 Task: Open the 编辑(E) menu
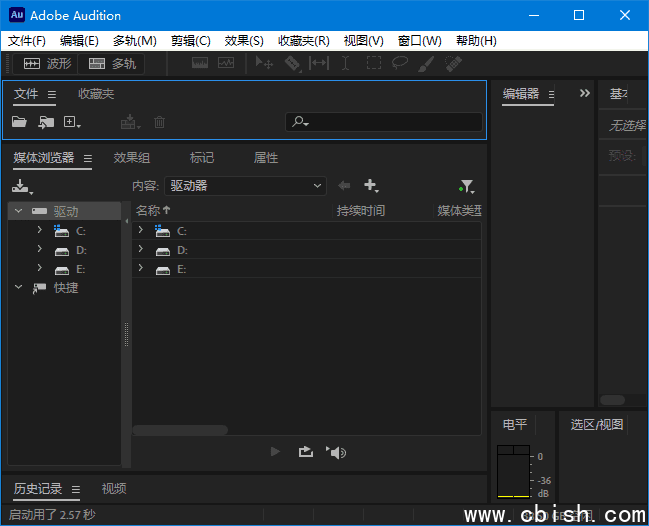pyautogui.click(x=79, y=41)
